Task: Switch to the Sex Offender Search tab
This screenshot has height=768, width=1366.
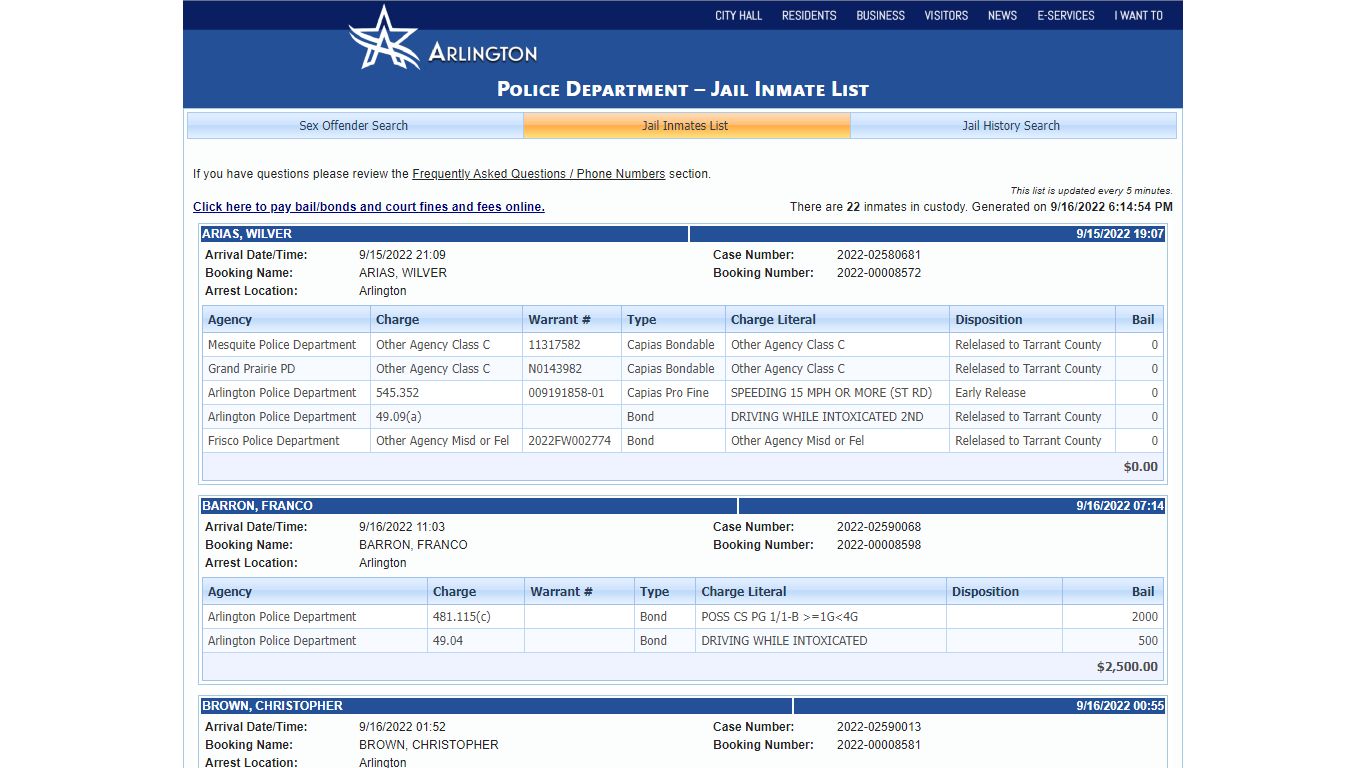Action: (354, 125)
